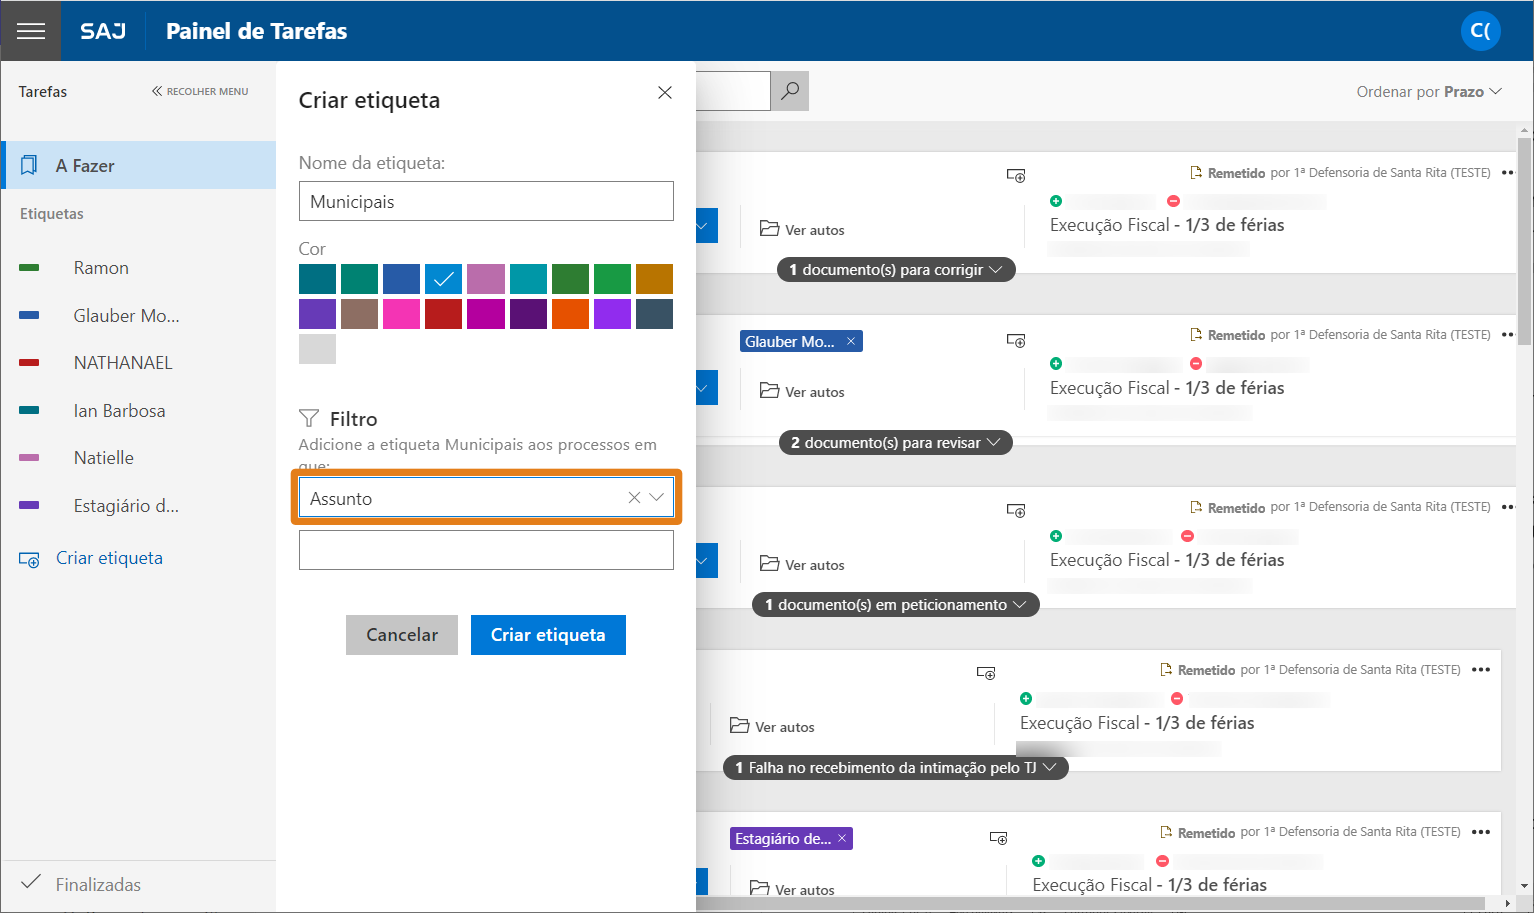Open more options on the Falha card
This screenshot has width=1534, height=913.
pyautogui.click(x=1481, y=670)
